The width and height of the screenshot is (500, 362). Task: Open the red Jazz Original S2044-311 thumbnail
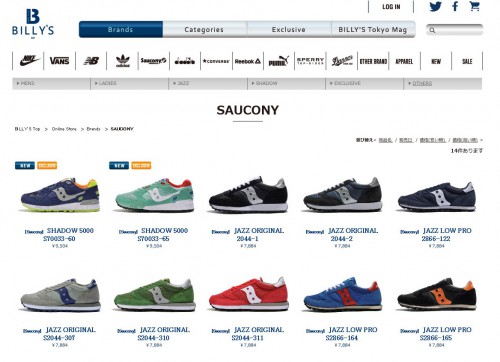tap(249, 294)
